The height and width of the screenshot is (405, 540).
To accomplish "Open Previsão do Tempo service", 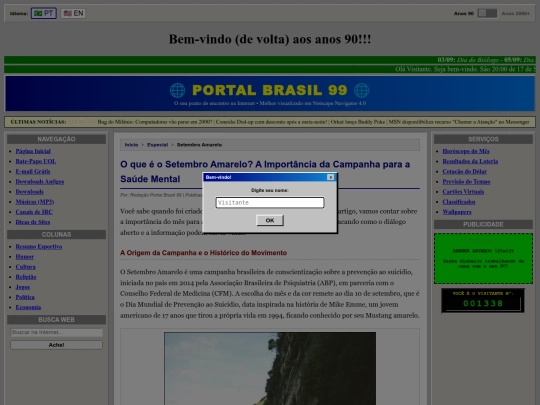I will tap(466, 181).
